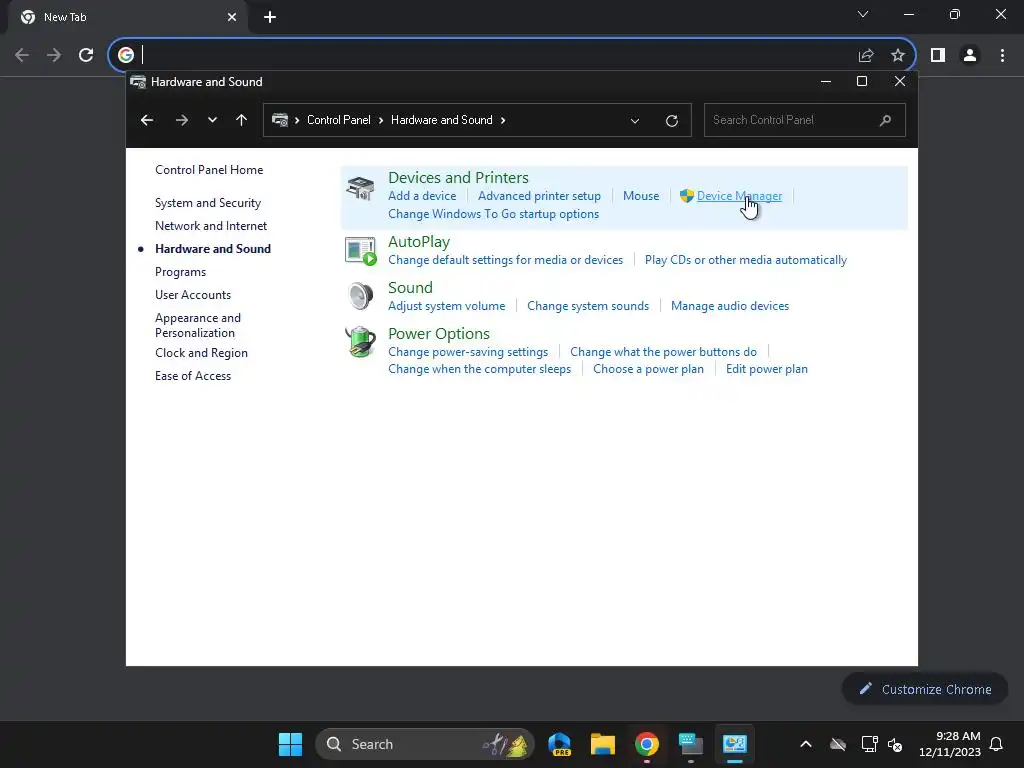1024x768 pixels.
Task: Expand chevron before Control Panel breadcrumb
Action: click(297, 120)
